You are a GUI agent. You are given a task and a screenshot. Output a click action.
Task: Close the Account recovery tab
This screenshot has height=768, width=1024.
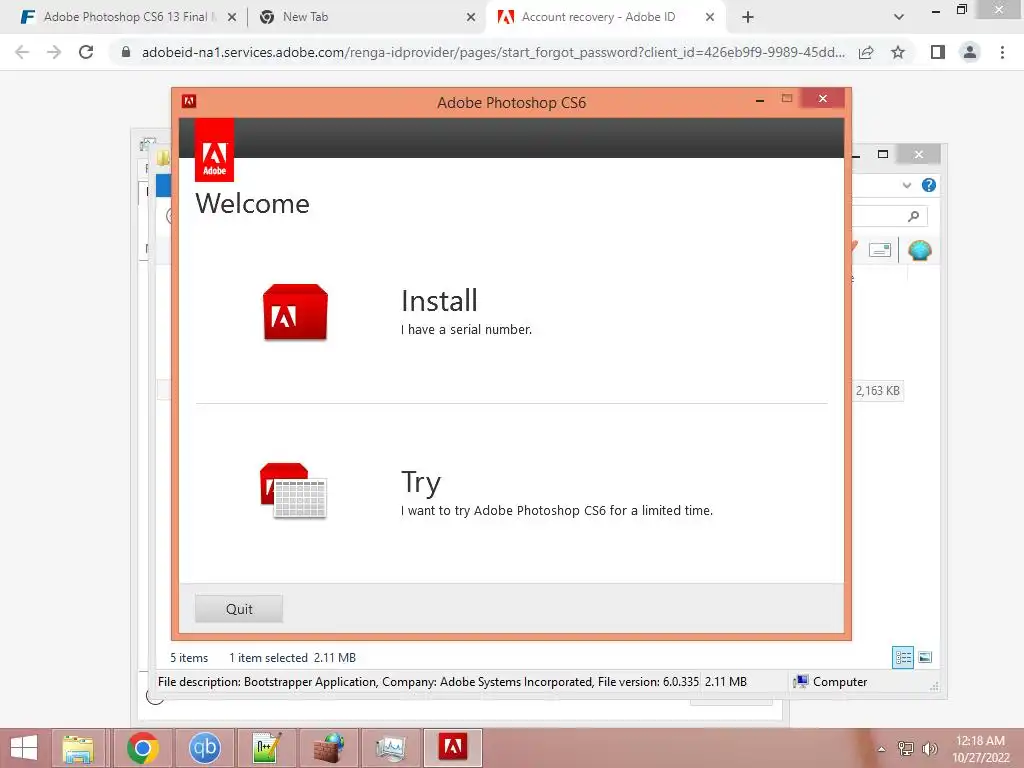tap(710, 18)
